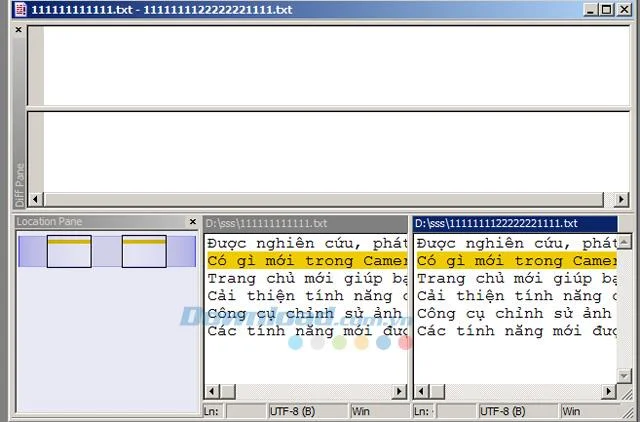Click left arrow of Diff Pane horizontal scrollbar
Viewport: 640px width, 422px height.
tap(36, 200)
